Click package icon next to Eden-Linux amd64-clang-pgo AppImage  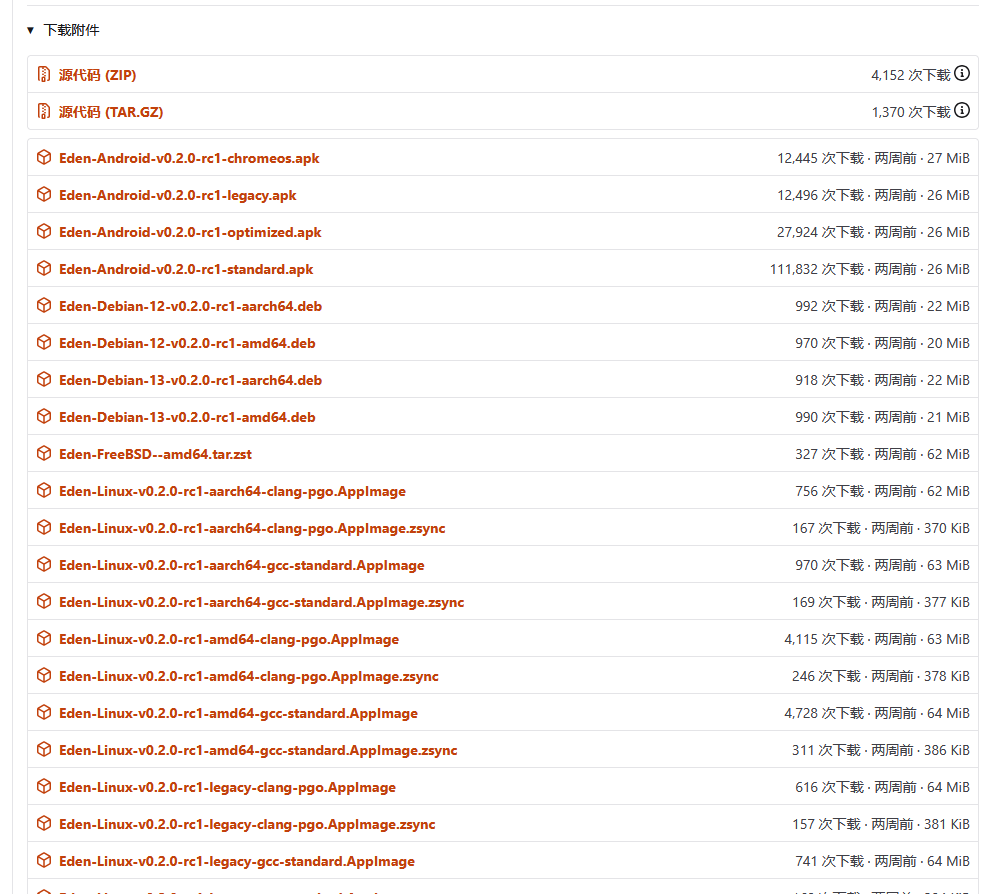[44, 638]
